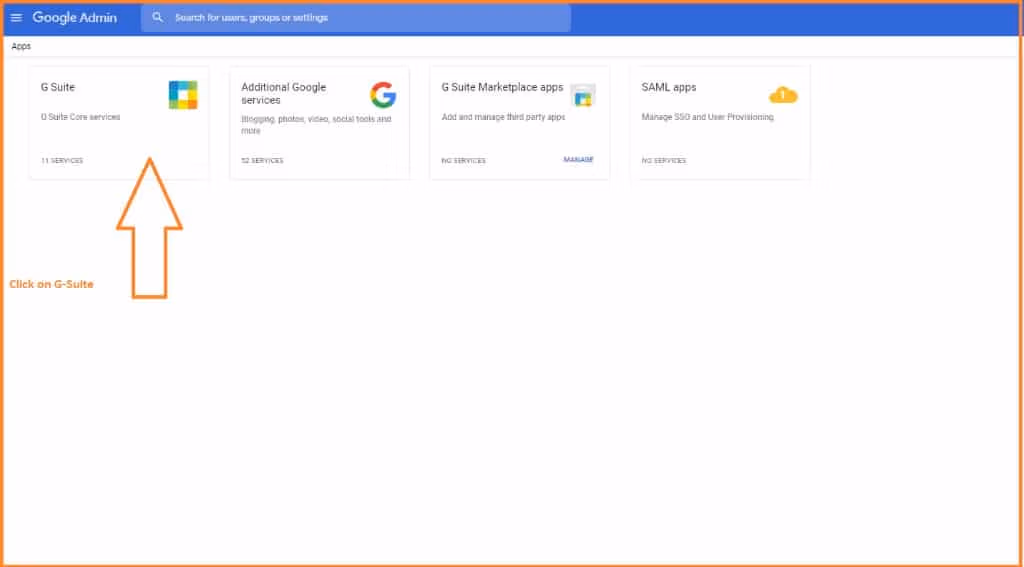
Task: Click No Services label on SAML apps card
Action: [664, 160]
